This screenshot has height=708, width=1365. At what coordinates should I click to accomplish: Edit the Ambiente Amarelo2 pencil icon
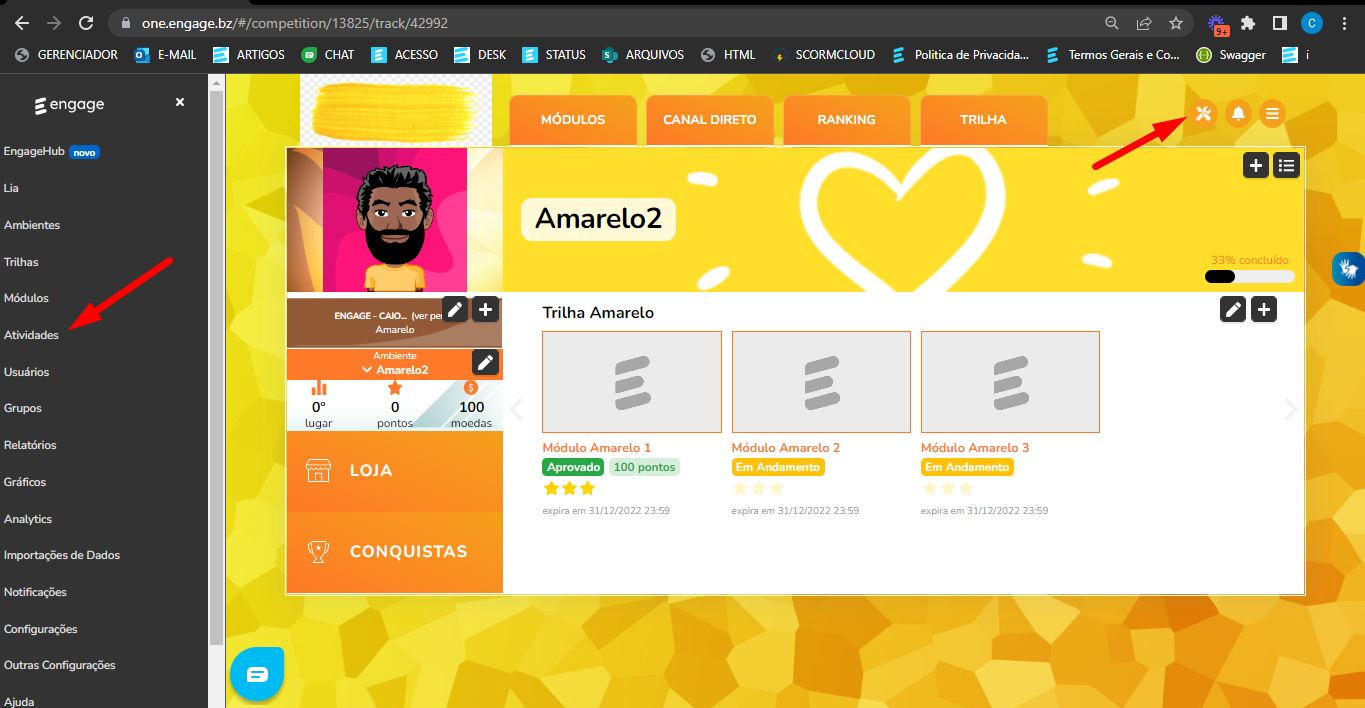point(485,362)
